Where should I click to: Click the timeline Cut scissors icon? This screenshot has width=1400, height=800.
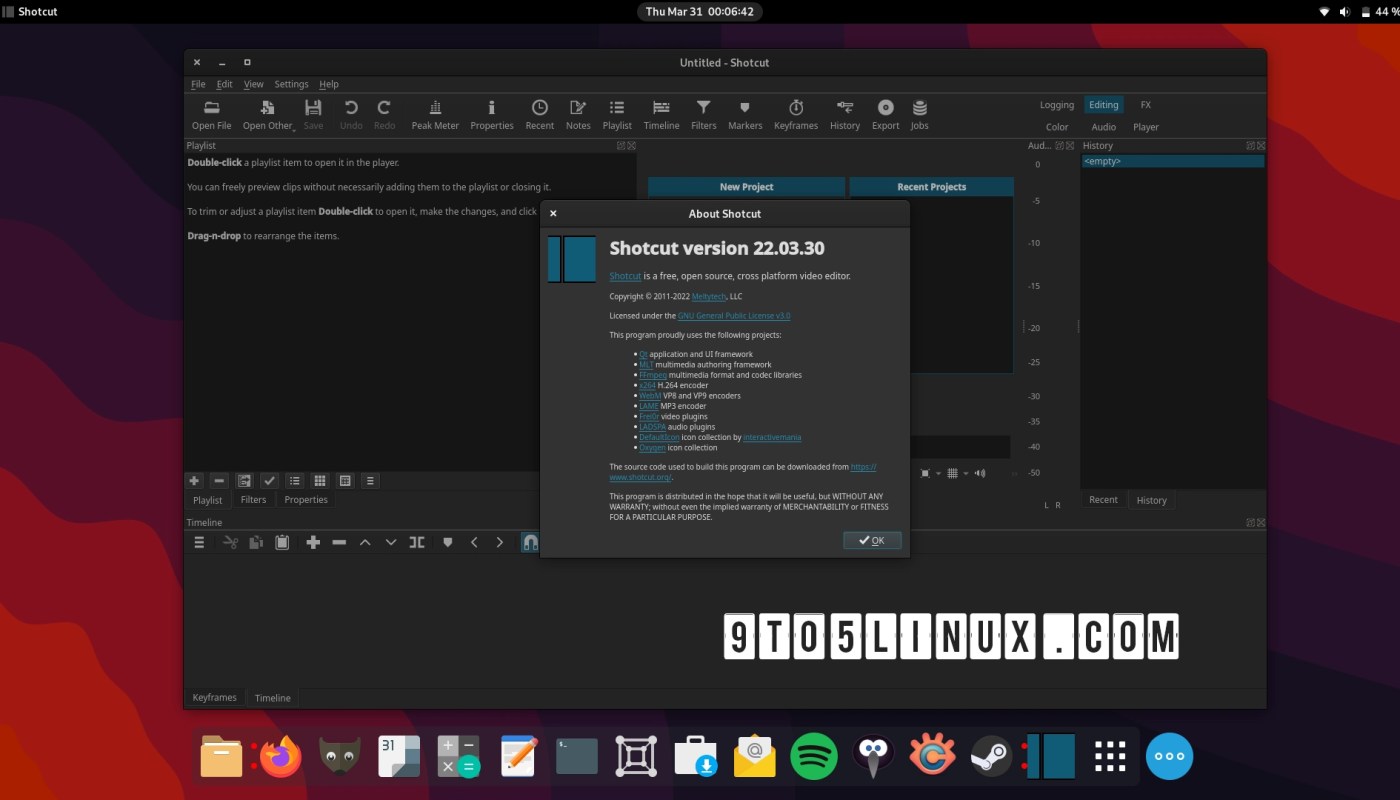[230, 542]
